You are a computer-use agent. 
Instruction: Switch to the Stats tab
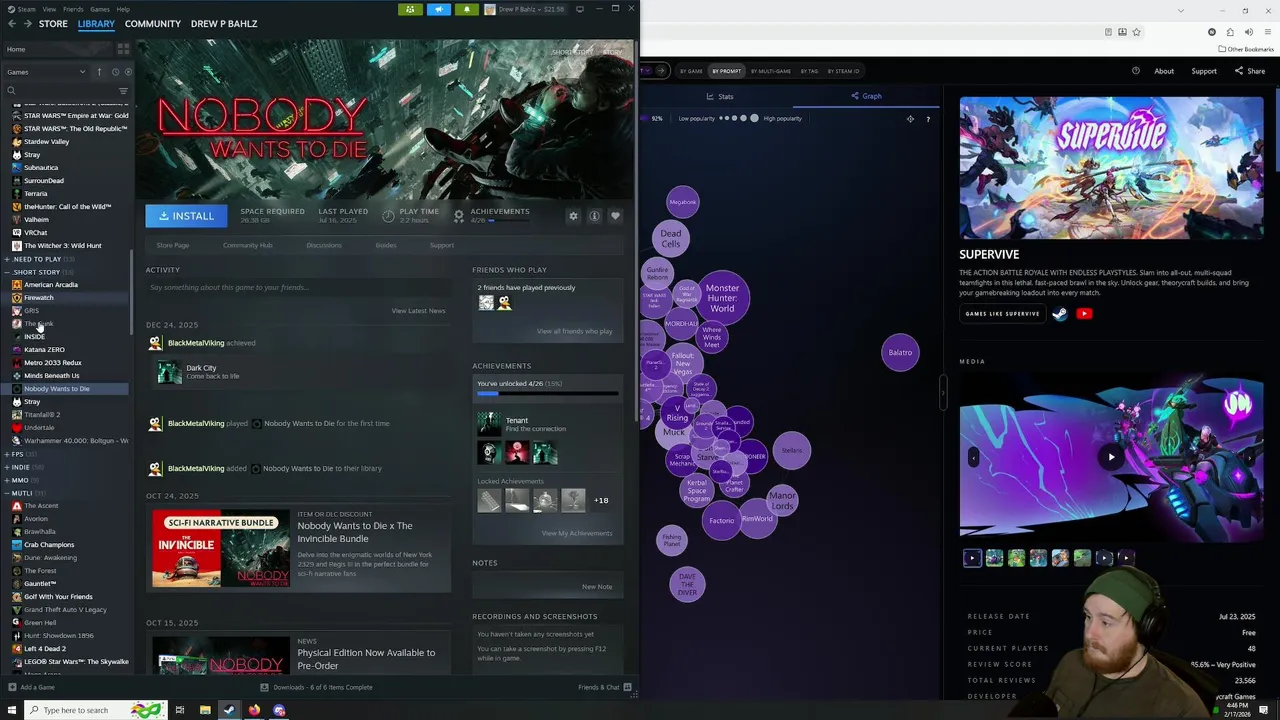pos(719,96)
